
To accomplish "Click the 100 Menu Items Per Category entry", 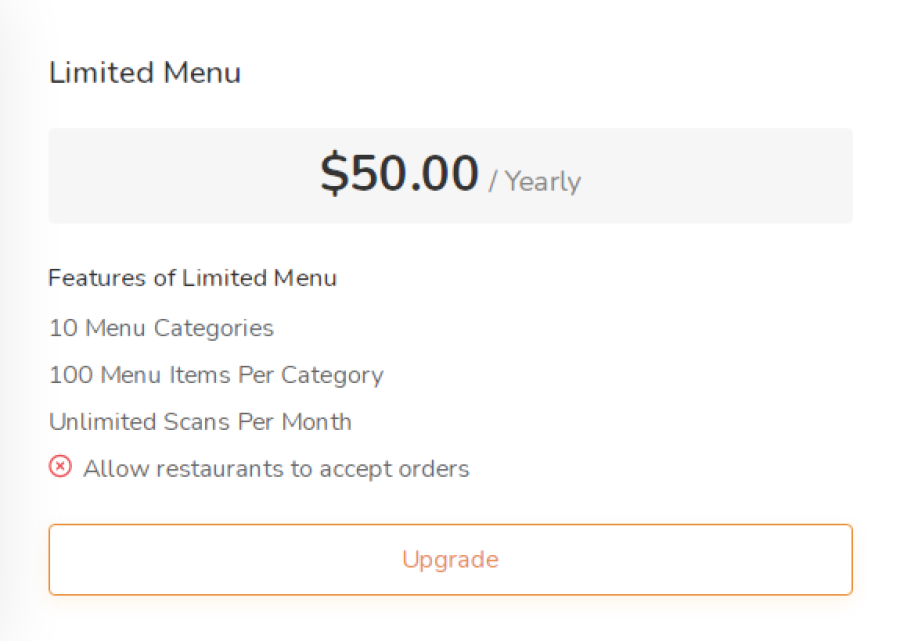I will click(x=215, y=375).
